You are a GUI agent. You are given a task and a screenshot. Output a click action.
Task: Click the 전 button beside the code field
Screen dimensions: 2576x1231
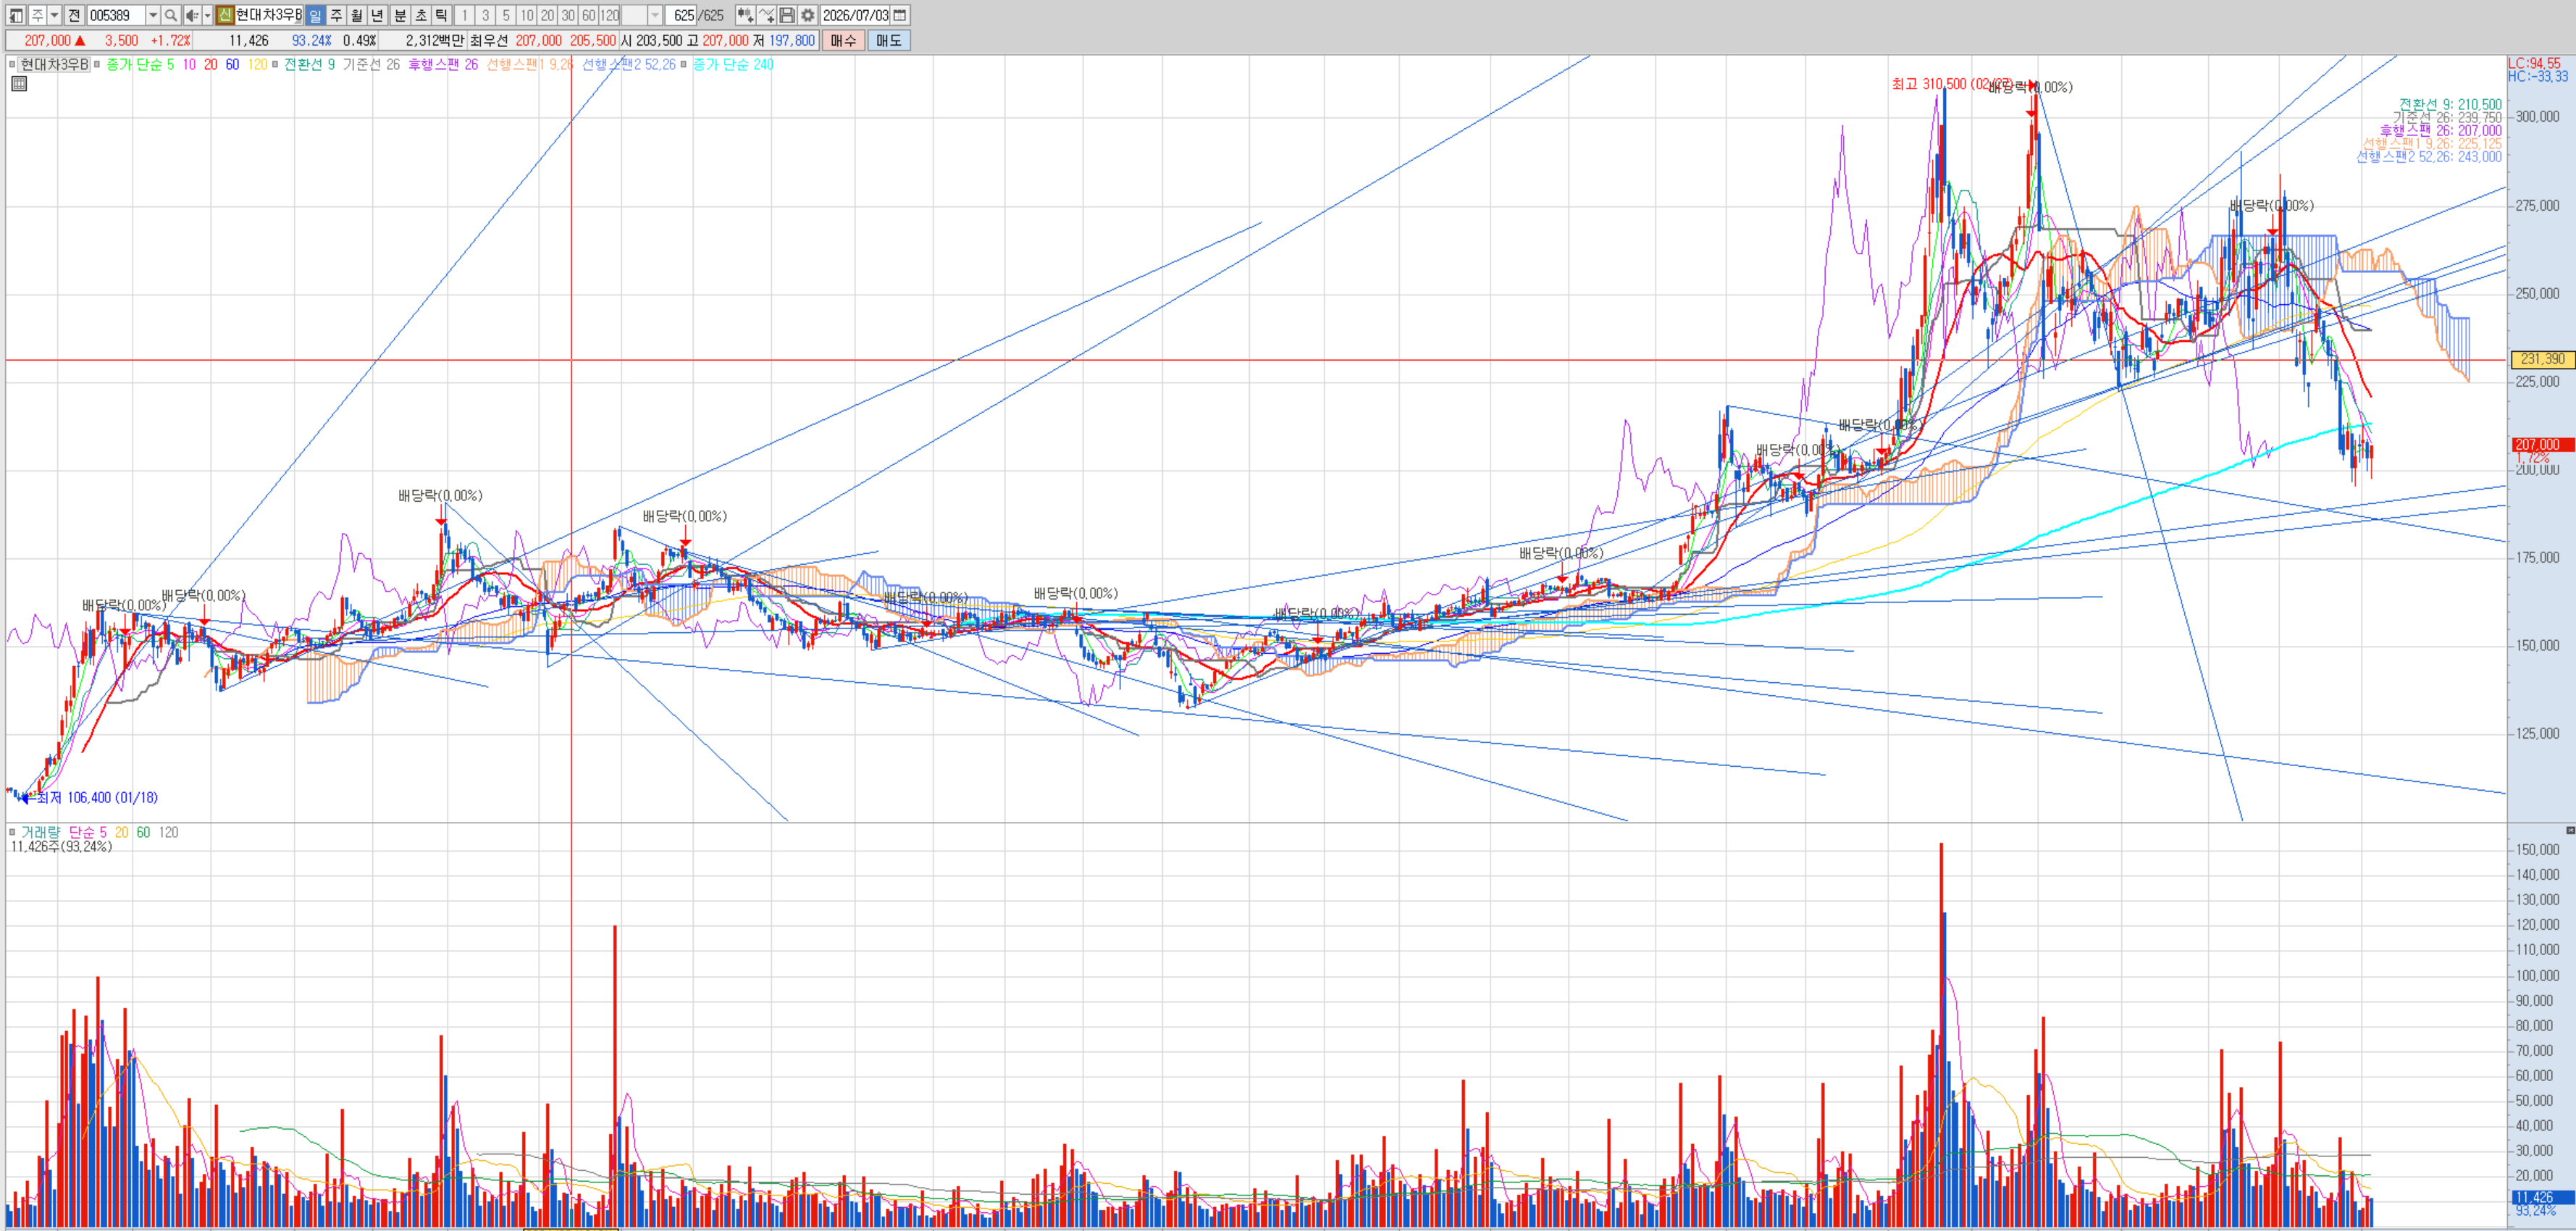(74, 15)
